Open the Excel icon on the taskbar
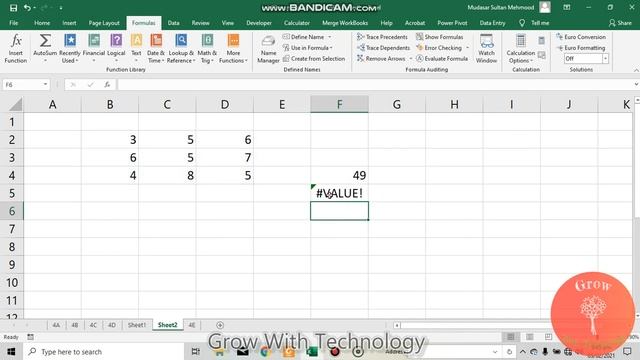640x360 pixels. click(x=312, y=351)
